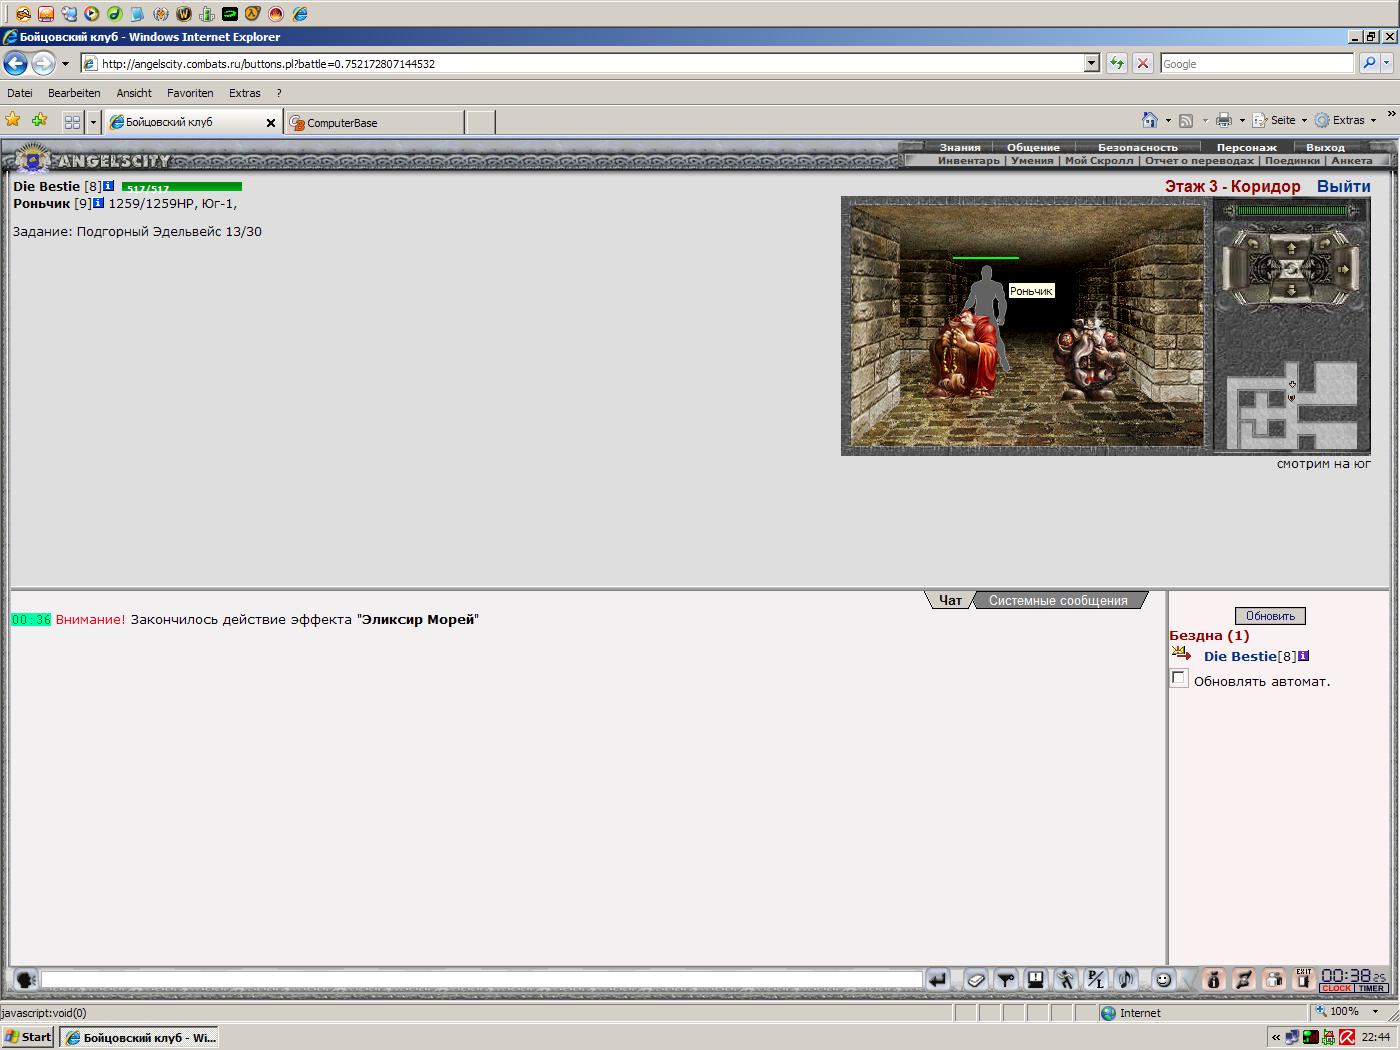
Task: Open the Datei menu
Action: pos(20,93)
